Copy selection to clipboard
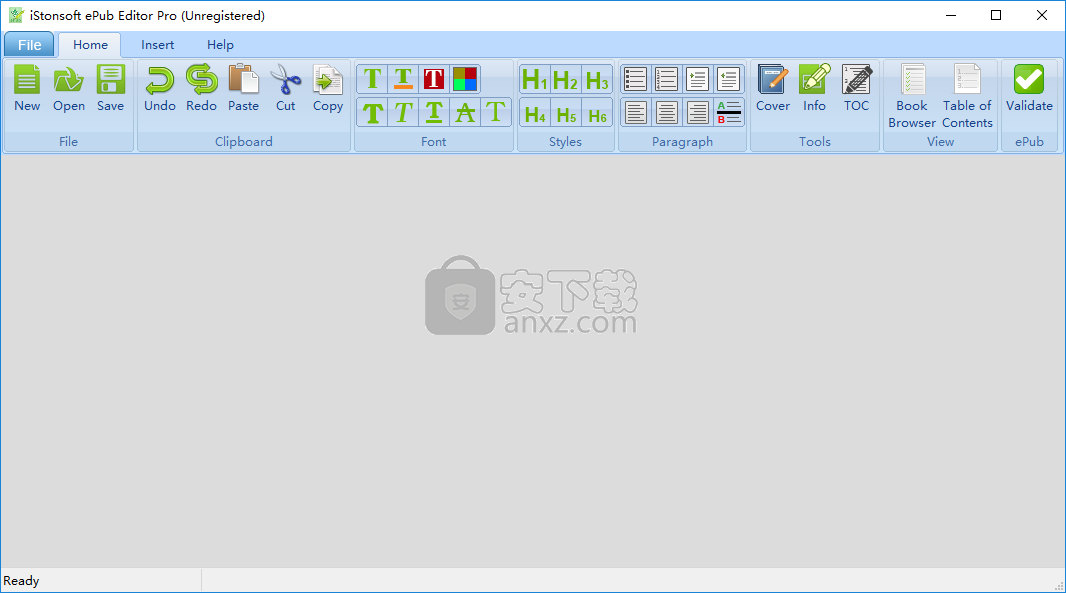 [328, 88]
